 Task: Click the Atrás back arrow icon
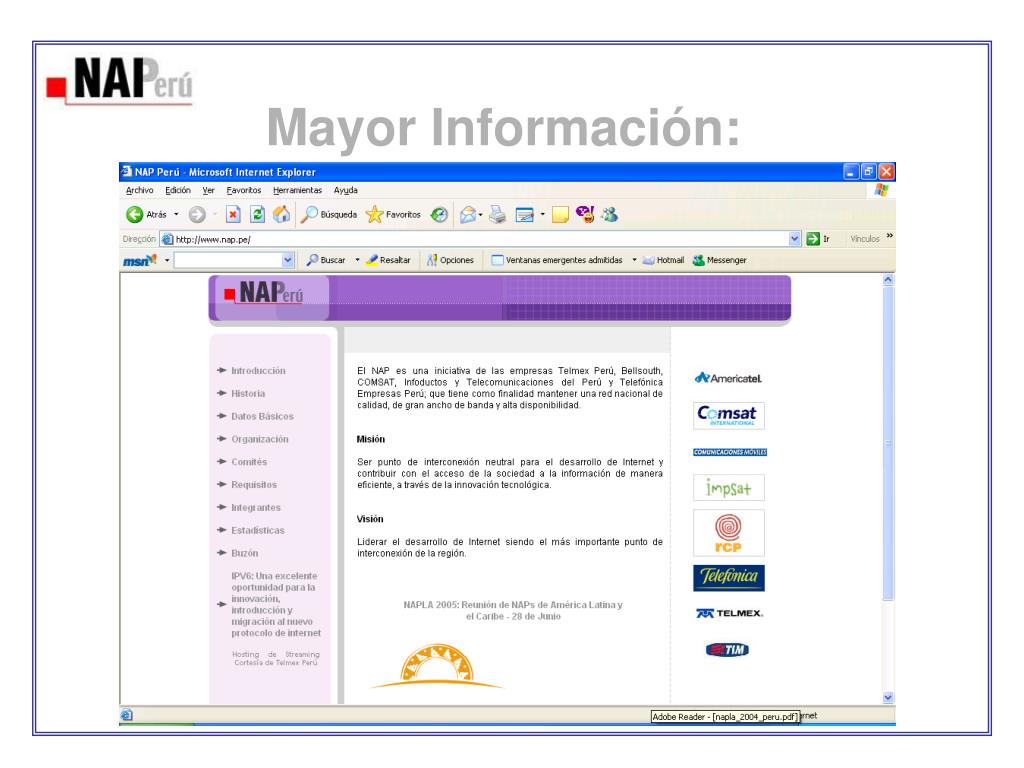(135, 214)
